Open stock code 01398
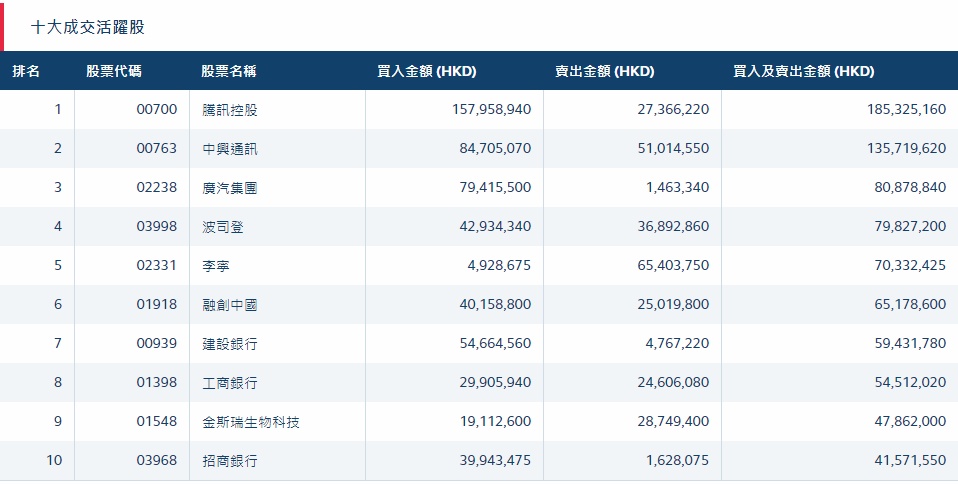The image size is (958, 484). [156, 382]
